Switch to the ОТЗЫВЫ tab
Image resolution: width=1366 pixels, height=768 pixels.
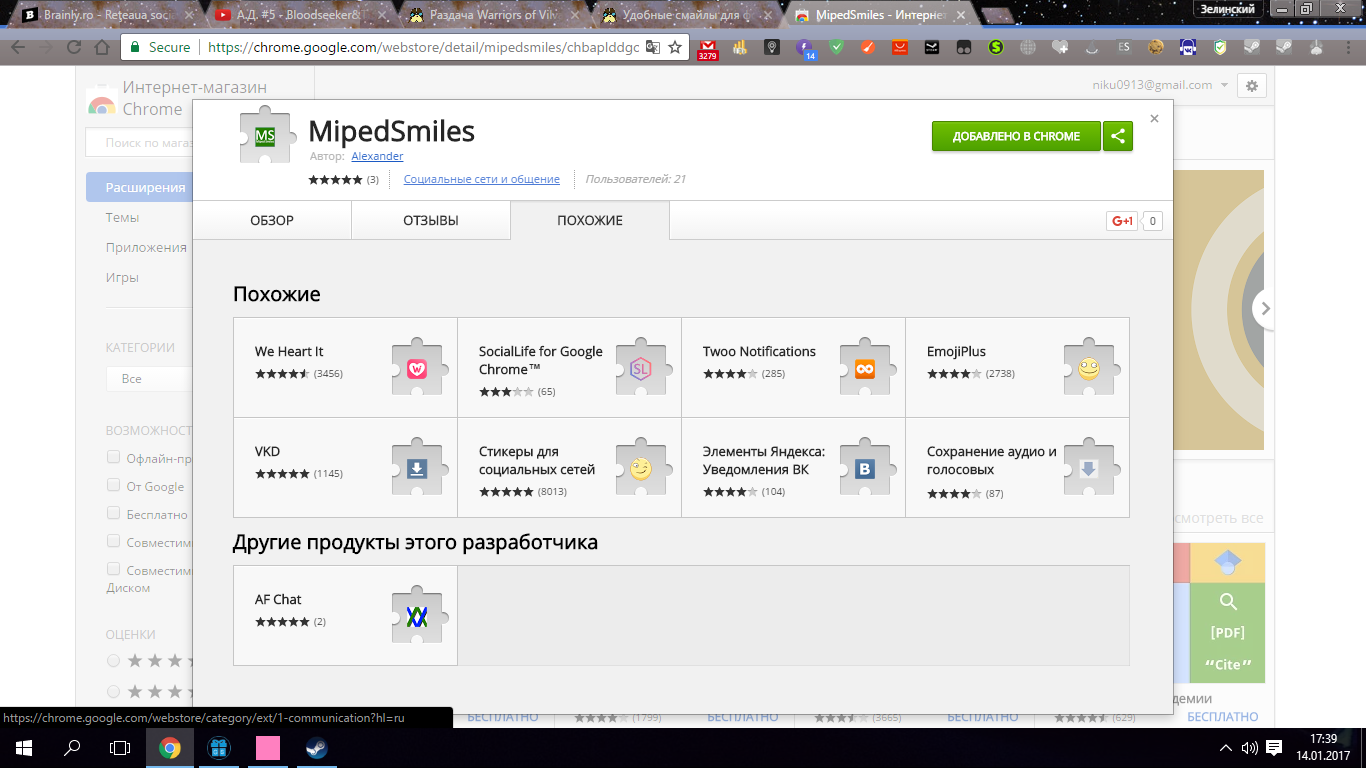(431, 221)
